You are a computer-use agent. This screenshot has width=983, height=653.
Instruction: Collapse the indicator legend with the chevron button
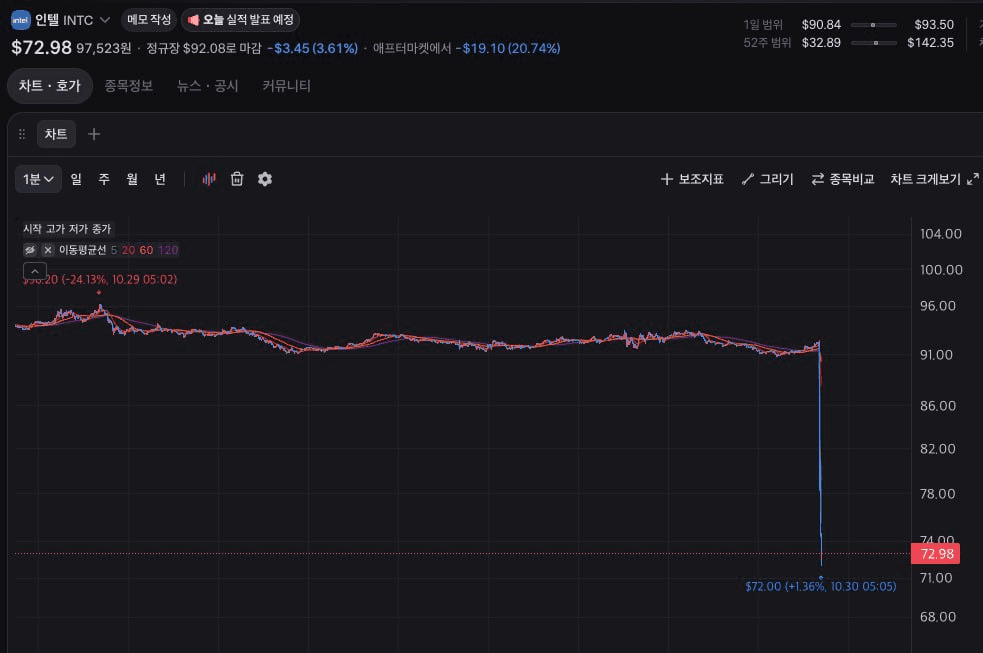tap(35, 271)
